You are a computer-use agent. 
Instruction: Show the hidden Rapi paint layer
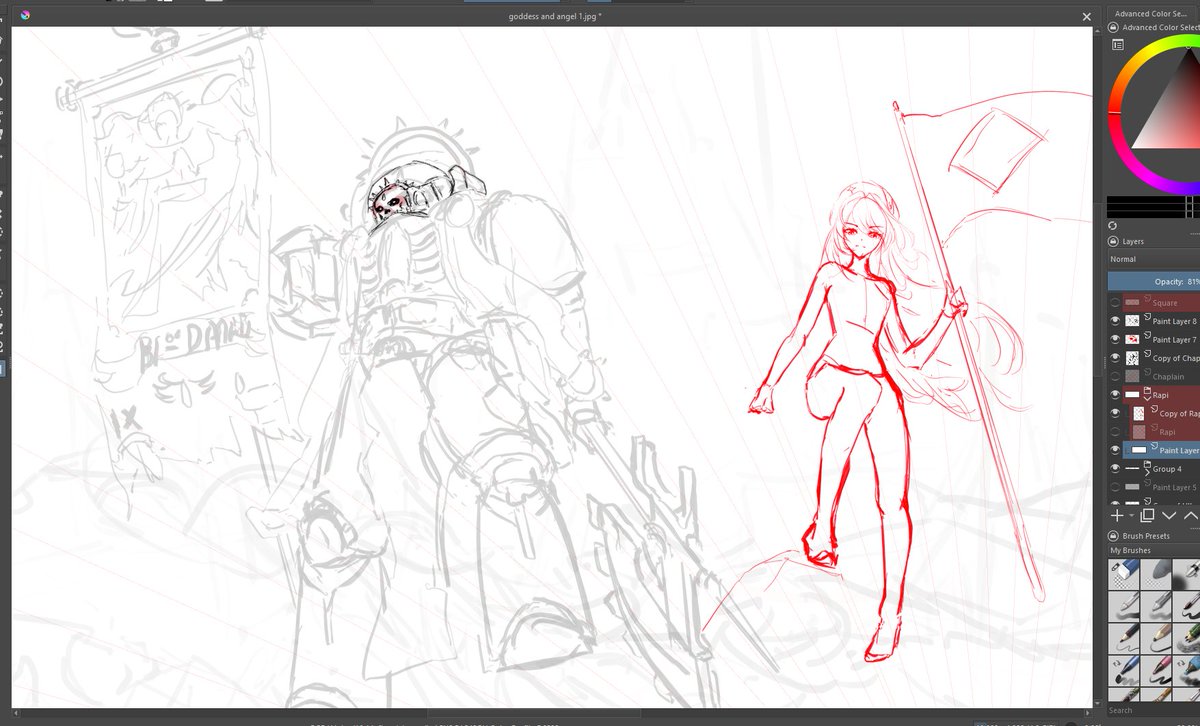1116,432
